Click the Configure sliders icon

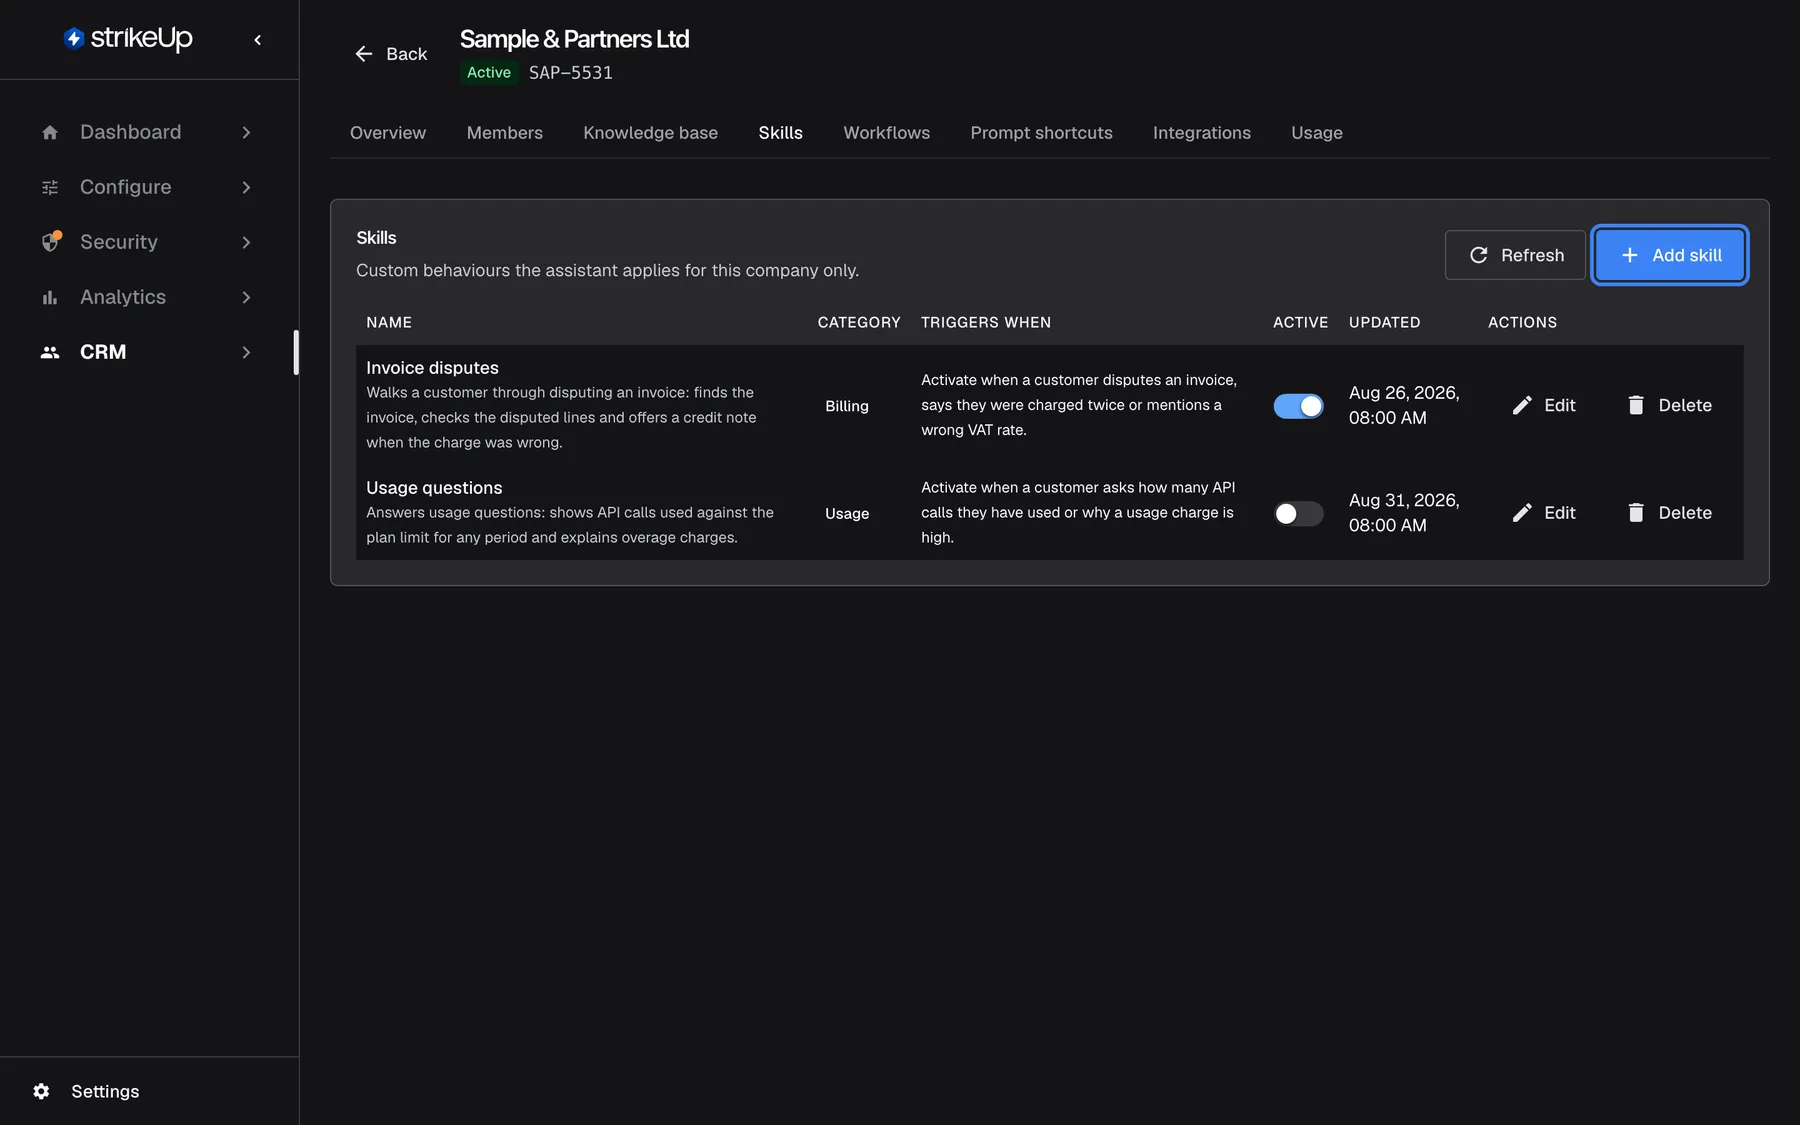point(50,187)
